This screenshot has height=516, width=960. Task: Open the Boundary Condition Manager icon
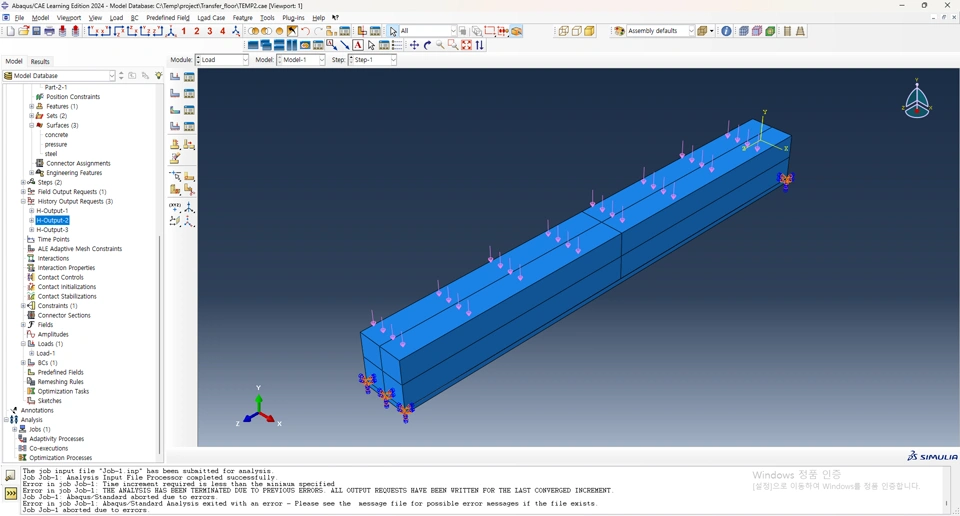point(189,94)
